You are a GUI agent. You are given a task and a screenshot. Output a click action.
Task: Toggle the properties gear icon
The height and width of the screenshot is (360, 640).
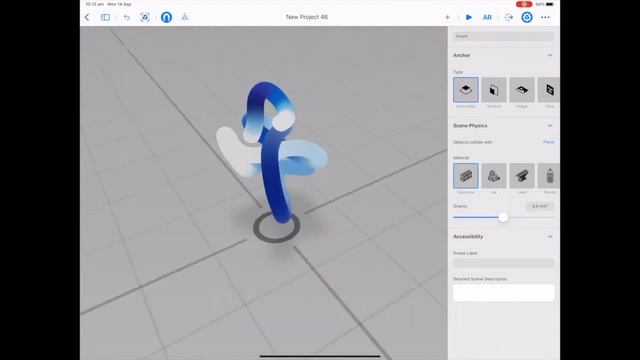527,17
